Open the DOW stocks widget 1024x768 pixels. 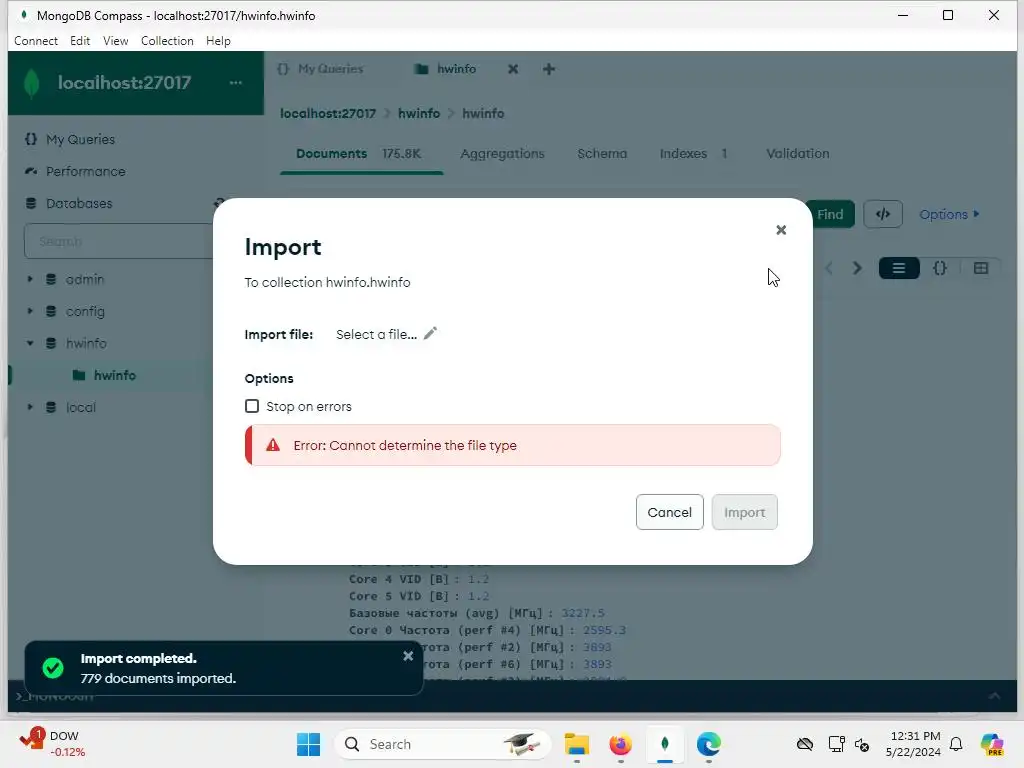[52, 744]
